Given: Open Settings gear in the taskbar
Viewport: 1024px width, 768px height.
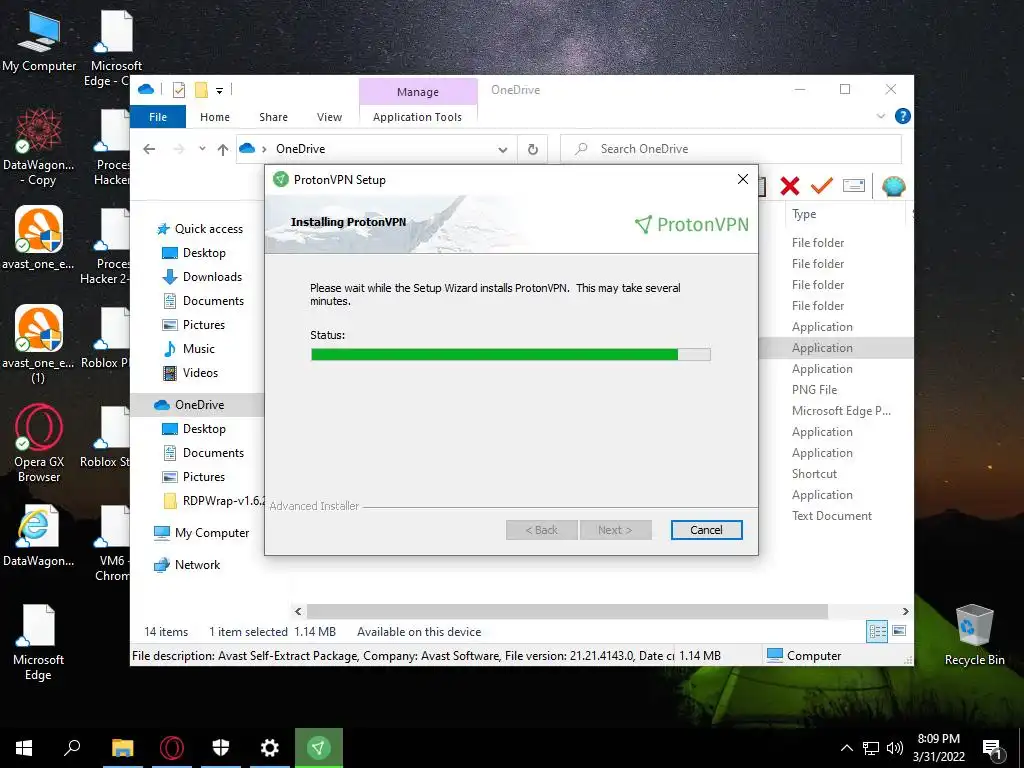Looking at the screenshot, I should click(x=270, y=748).
